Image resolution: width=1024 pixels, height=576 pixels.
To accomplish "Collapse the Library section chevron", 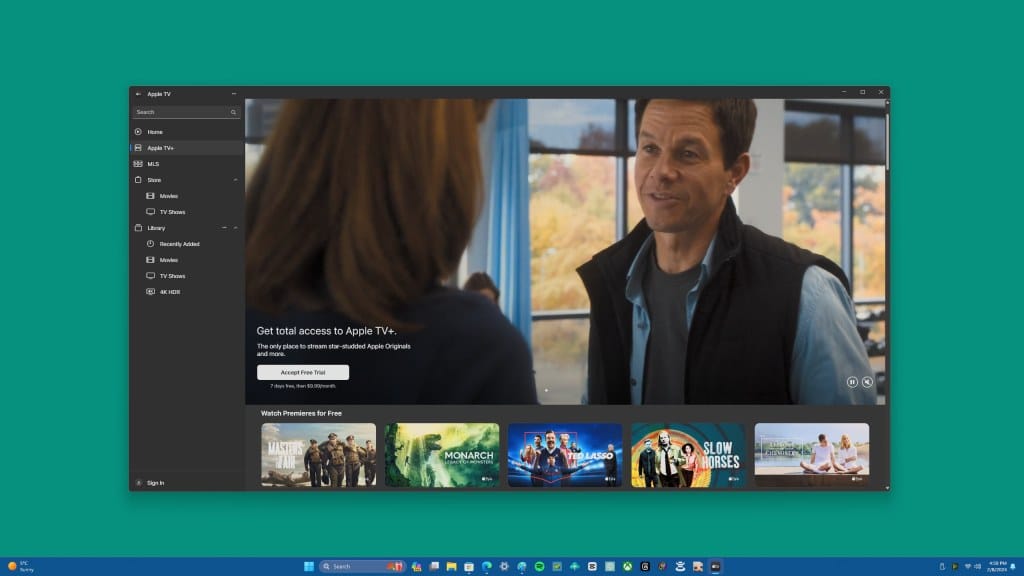I will (236, 228).
